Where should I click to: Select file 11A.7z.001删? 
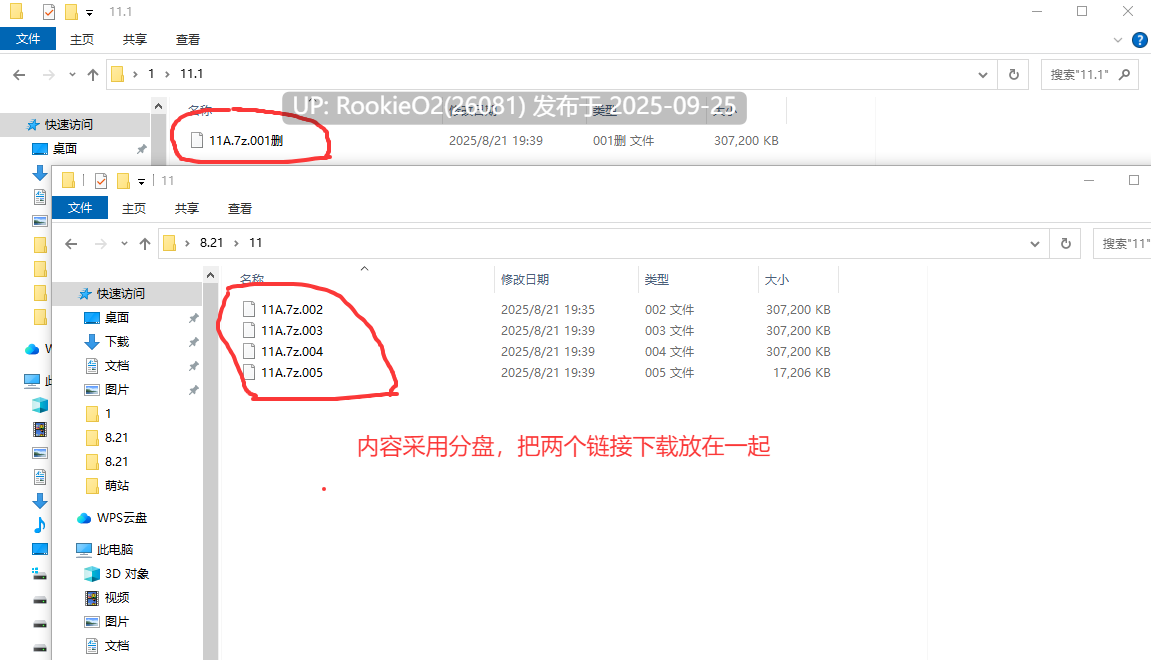point(246,140)
